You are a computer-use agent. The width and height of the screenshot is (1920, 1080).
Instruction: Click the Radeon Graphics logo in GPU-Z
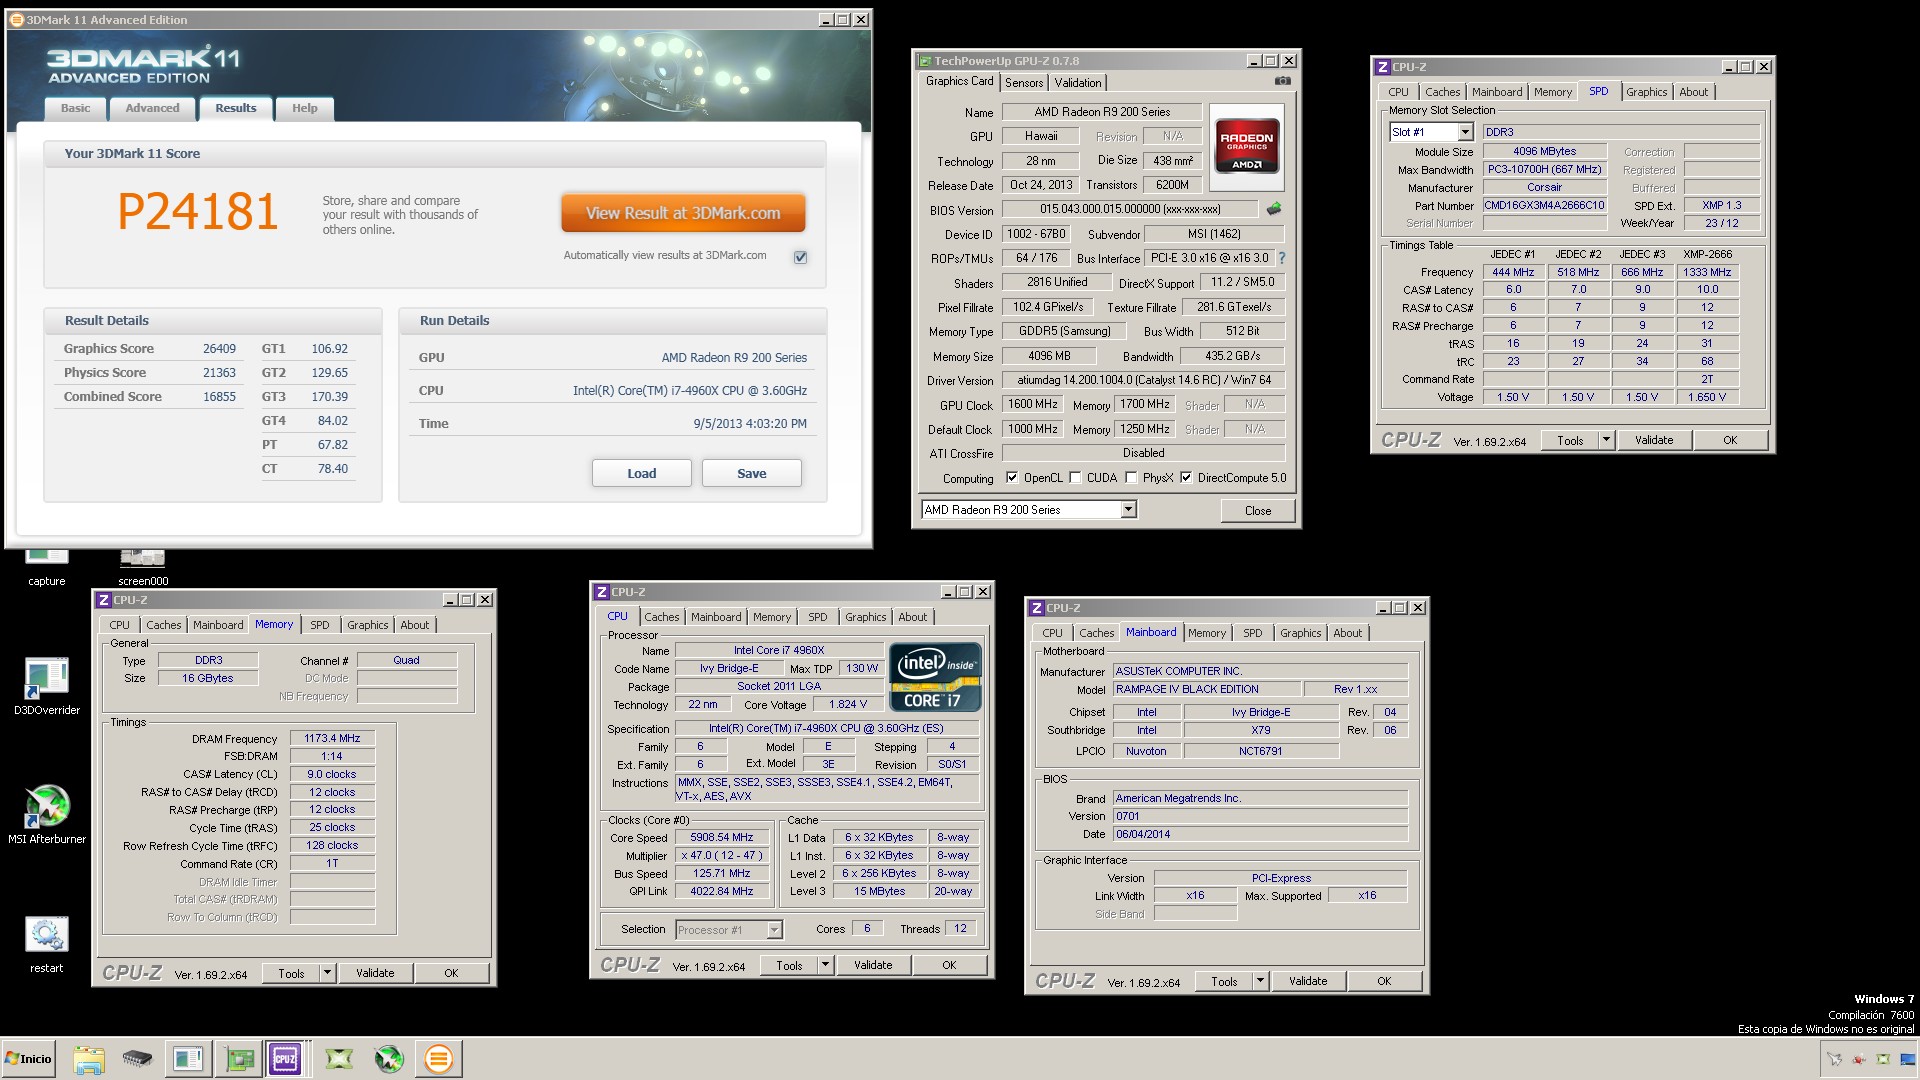tap(1246, 146)
